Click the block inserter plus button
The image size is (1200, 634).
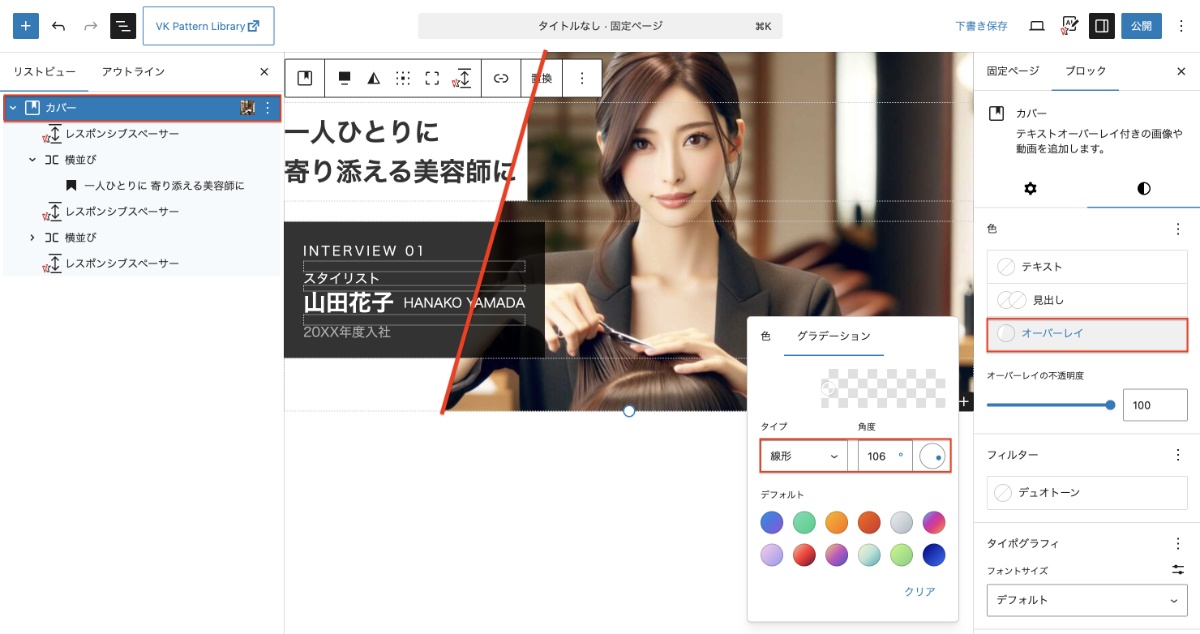pos(26,26)
